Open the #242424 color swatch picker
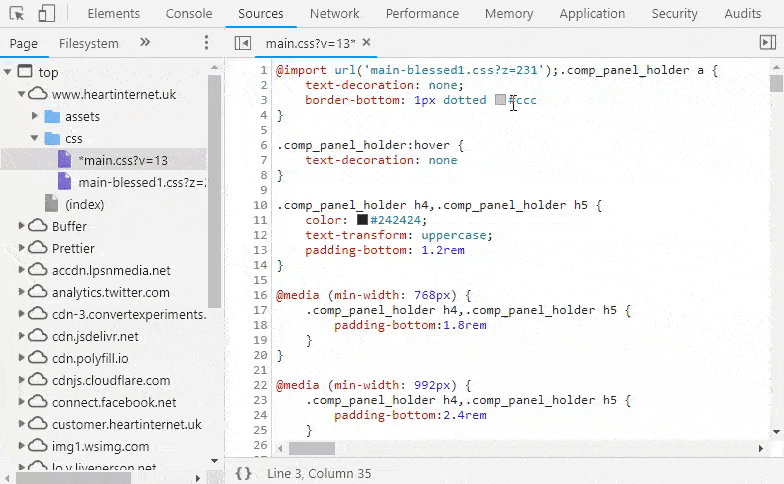 coord(362,220)
